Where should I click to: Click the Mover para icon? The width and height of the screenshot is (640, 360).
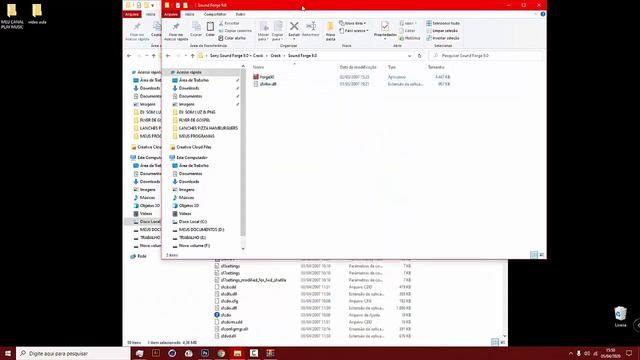[x=263, y=31]
